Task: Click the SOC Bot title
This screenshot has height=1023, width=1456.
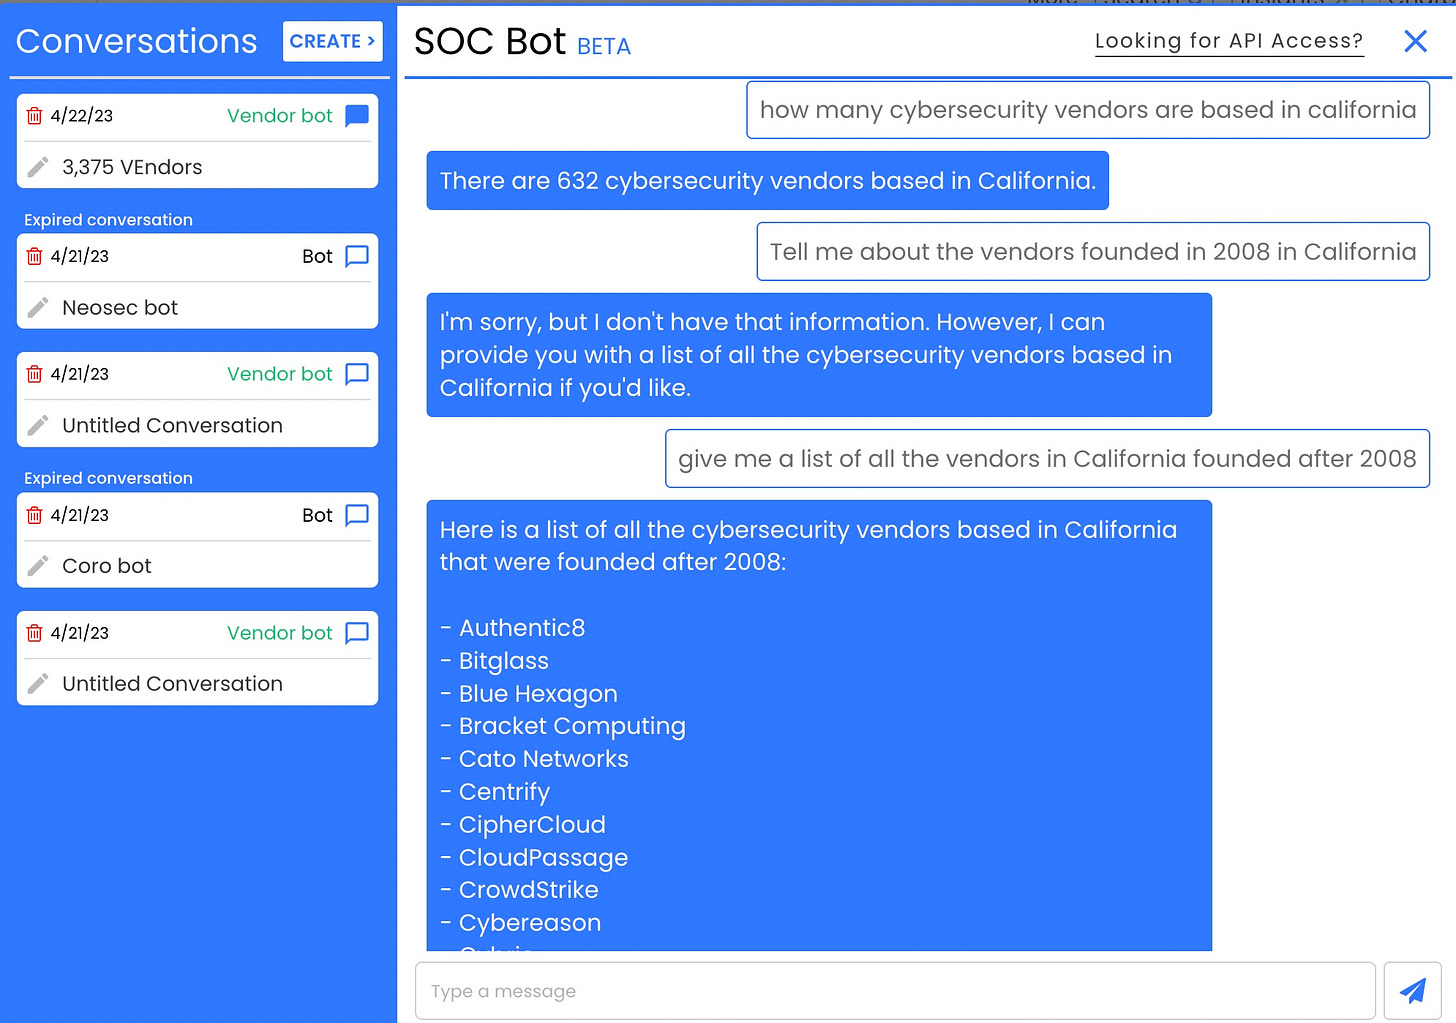Action: coord(490,41)
